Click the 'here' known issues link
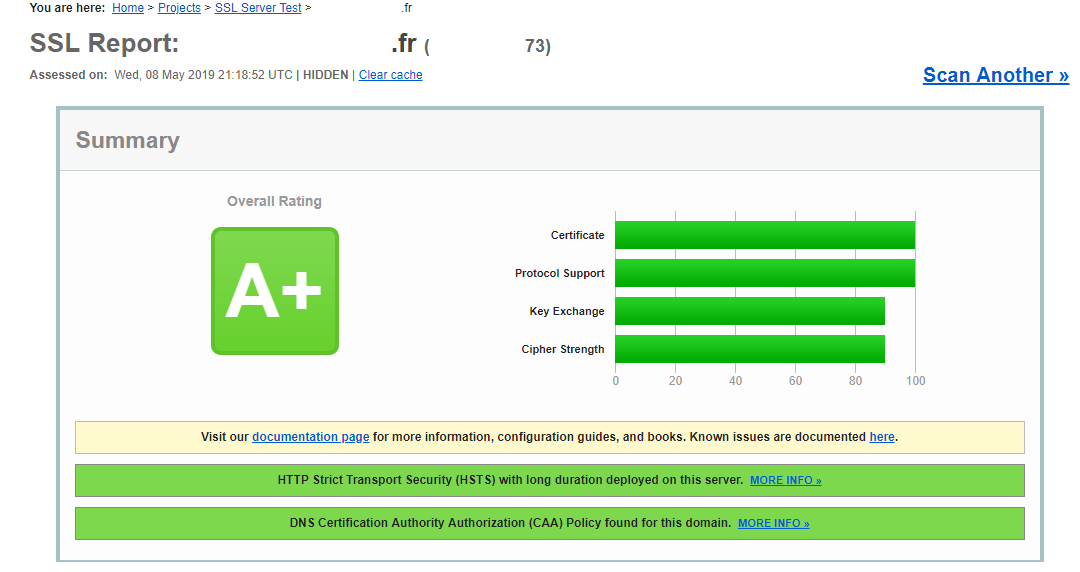This screenshot has height=572, width=1080. (x=881, y=437)
